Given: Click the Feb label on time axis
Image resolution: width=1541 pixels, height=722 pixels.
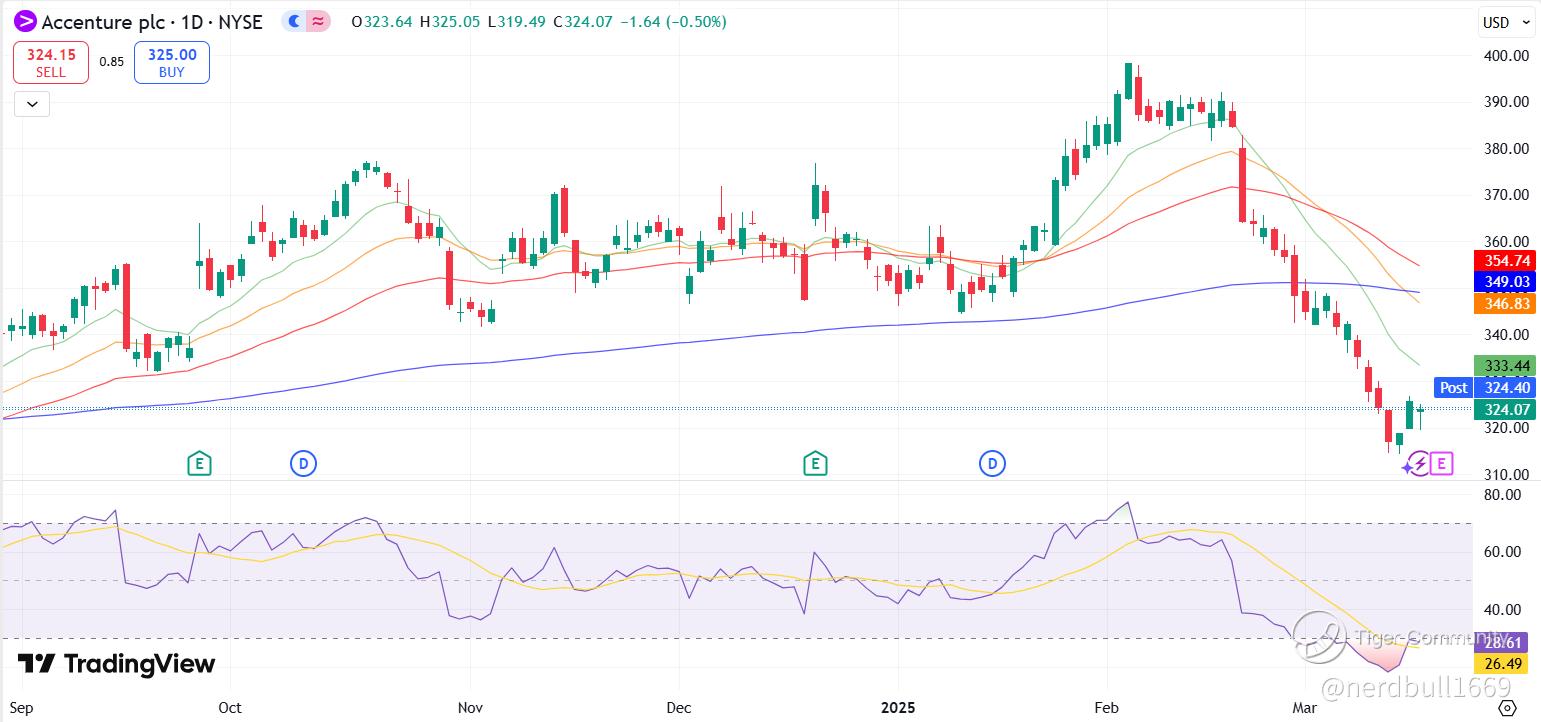Looking at the screenshot, I should [1107, 708].
